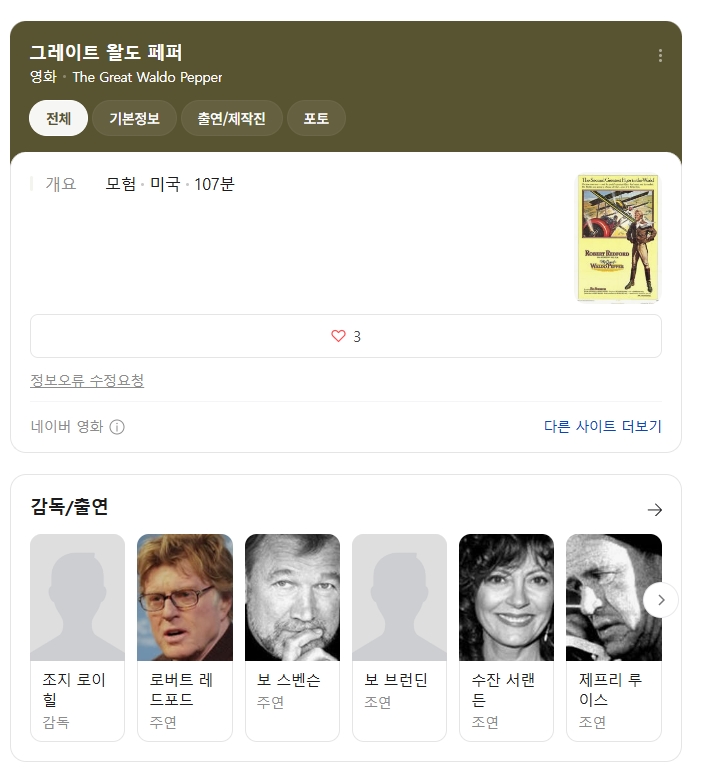Open 제프리 루이스 cast card
This screenshot has width=704, height=783.
tap(614, 637)
